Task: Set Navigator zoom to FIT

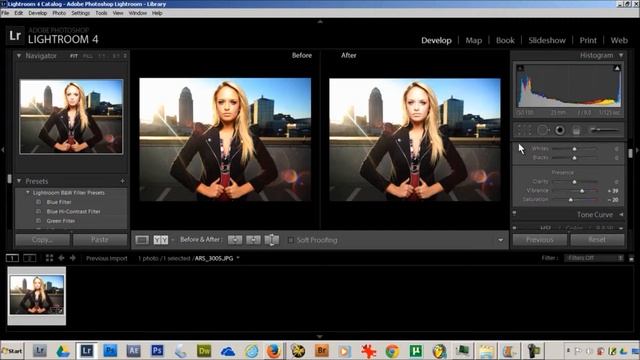Action: click(73, 56)
